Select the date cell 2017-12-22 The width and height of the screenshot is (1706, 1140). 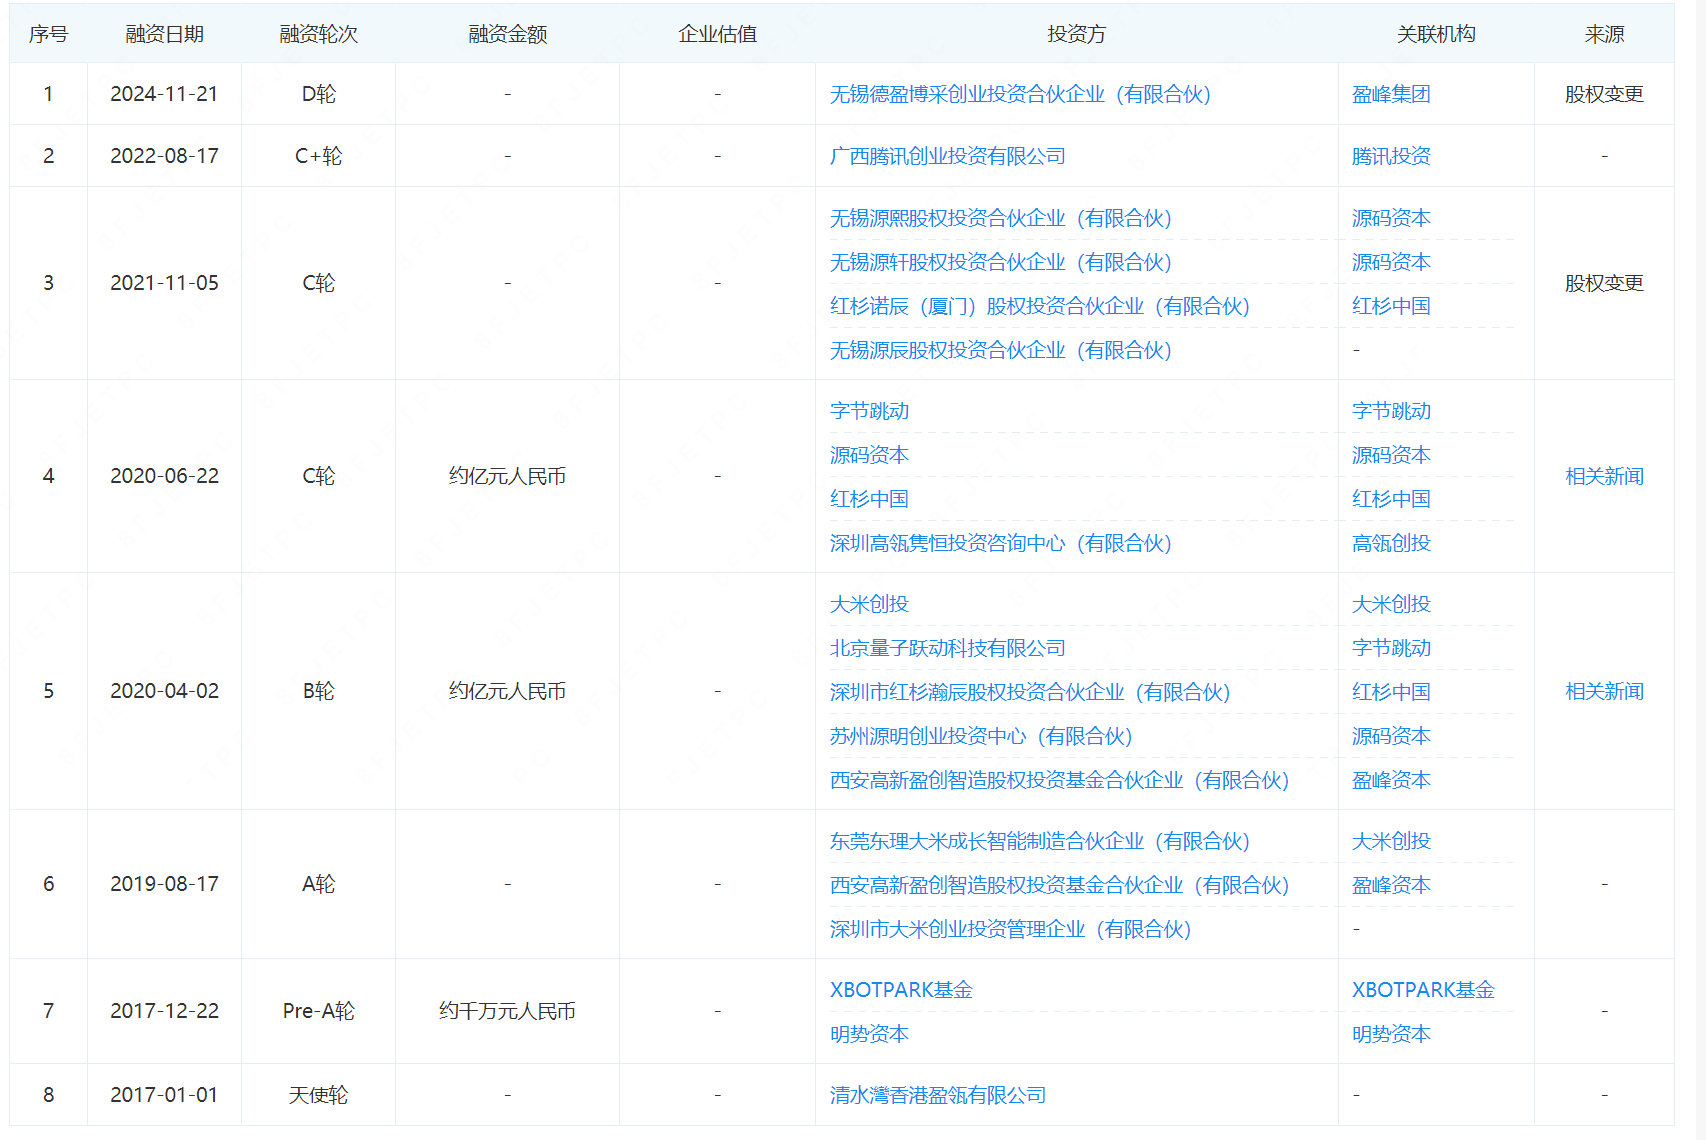pyautogui.click(x=164, y=1011)
